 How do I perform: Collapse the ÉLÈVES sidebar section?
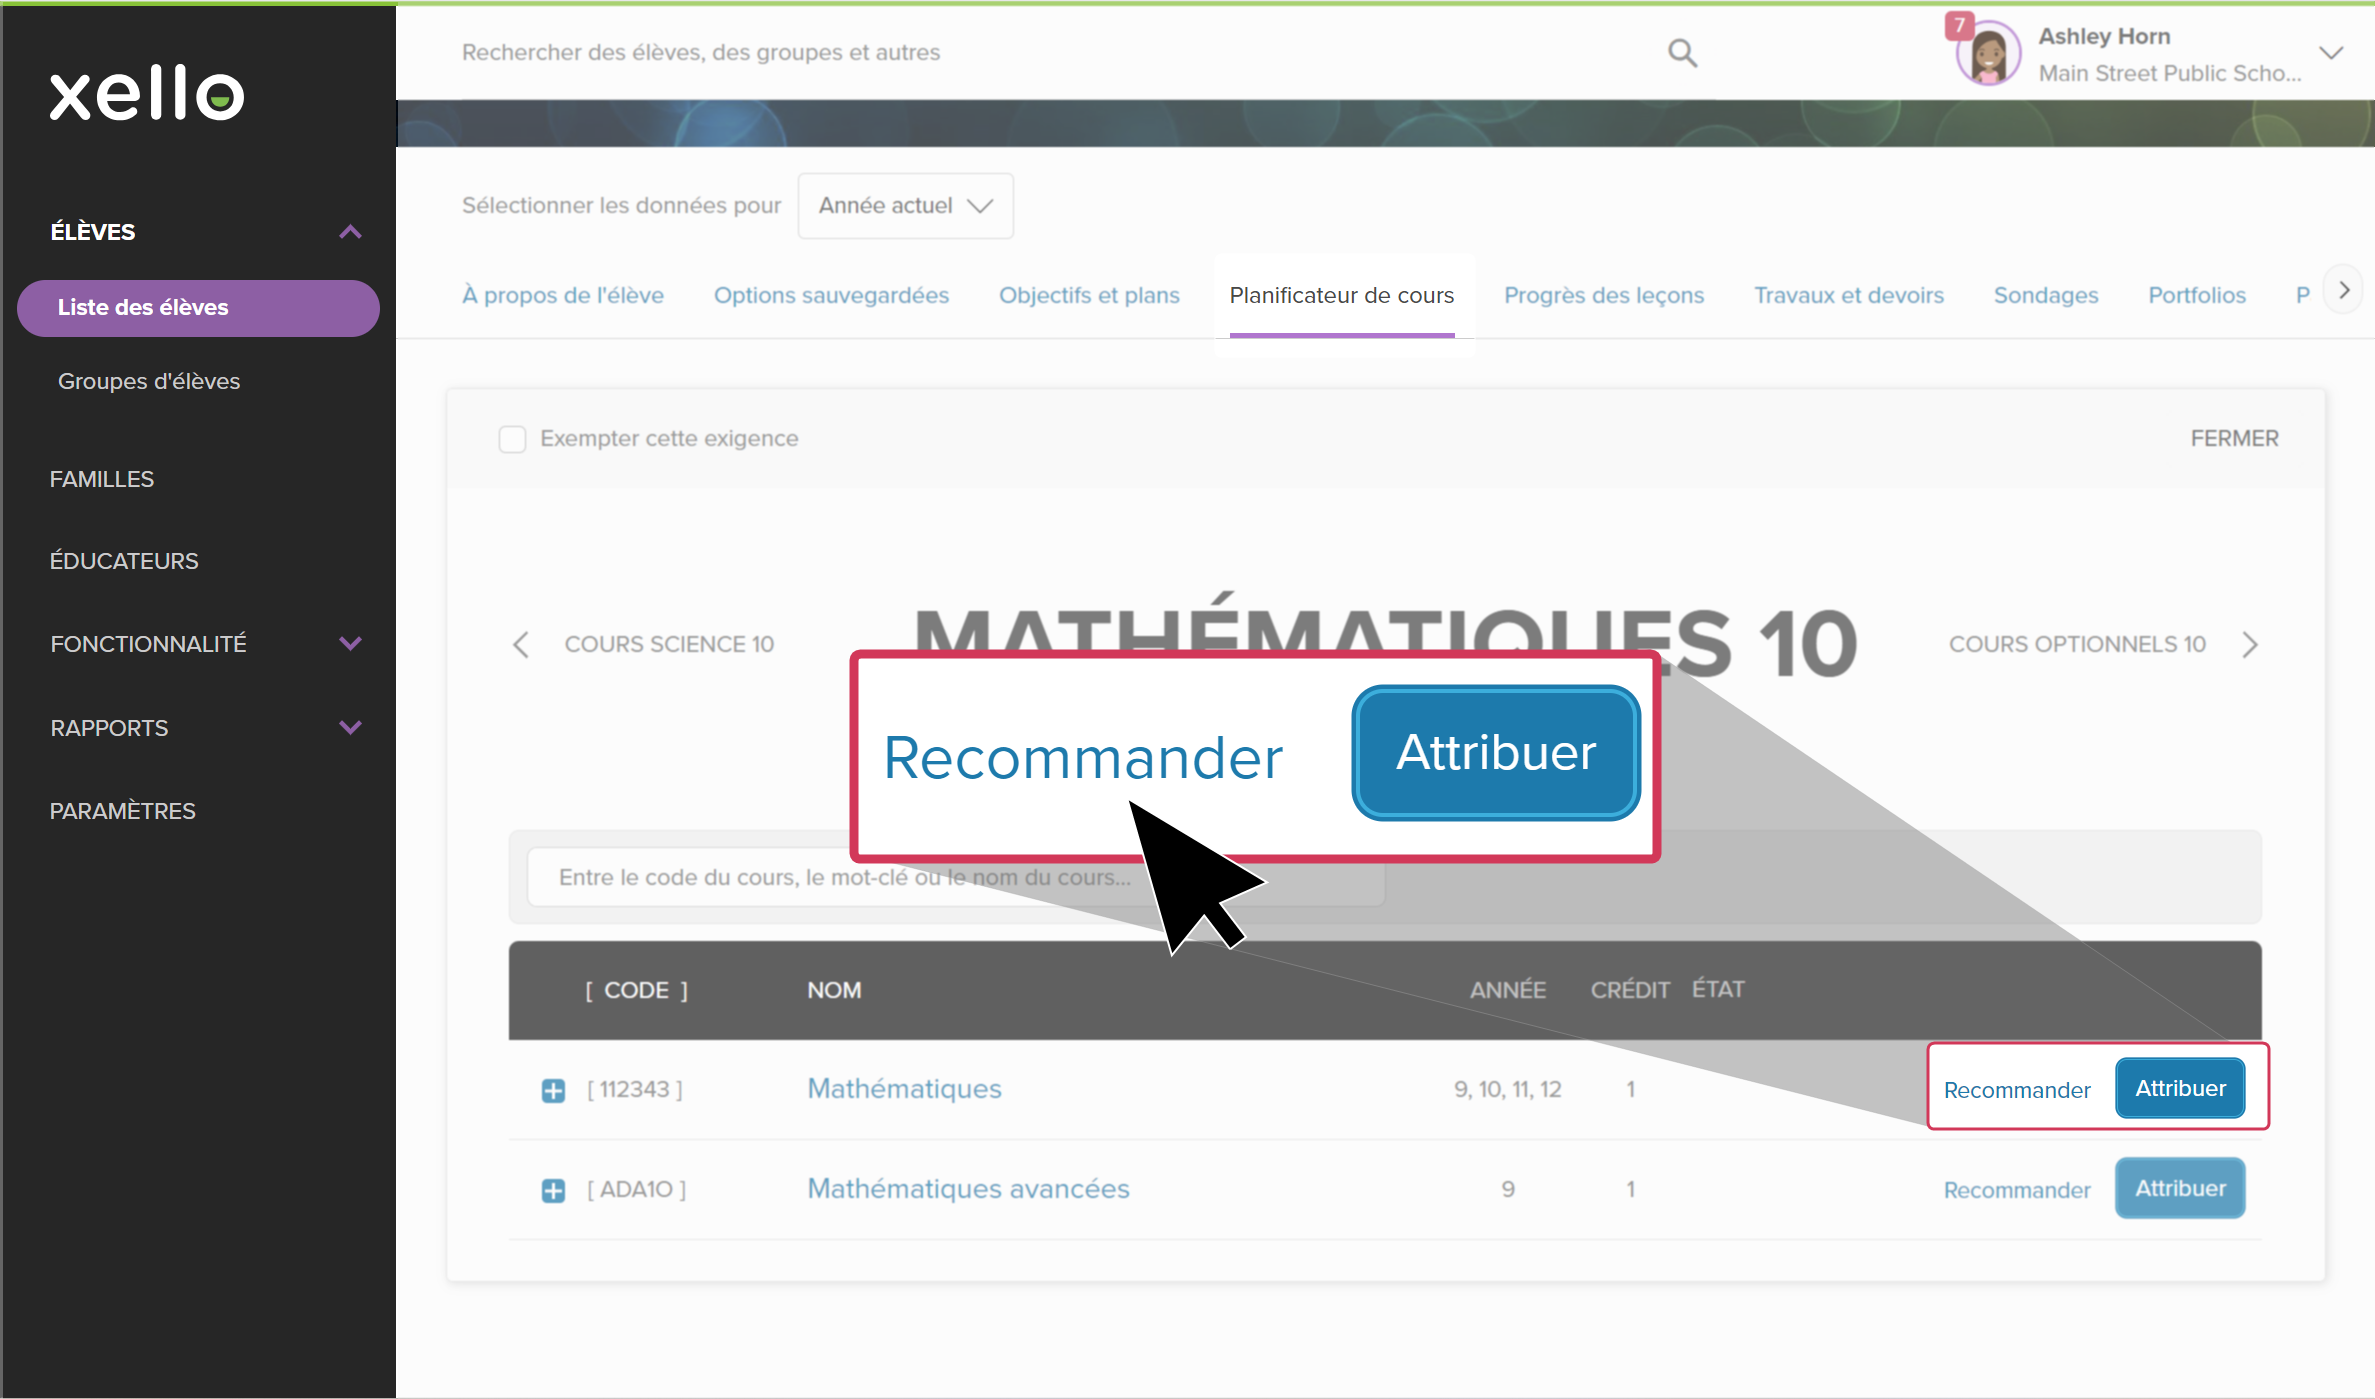coord(350,232)
